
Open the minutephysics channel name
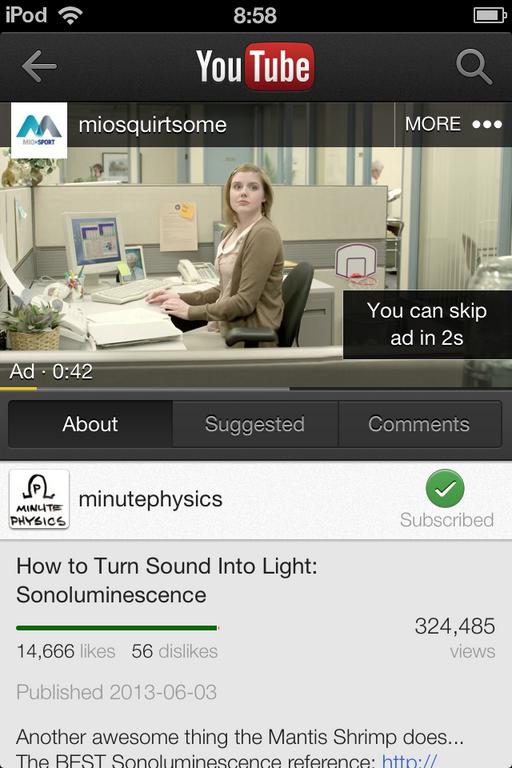click(150, 500)
